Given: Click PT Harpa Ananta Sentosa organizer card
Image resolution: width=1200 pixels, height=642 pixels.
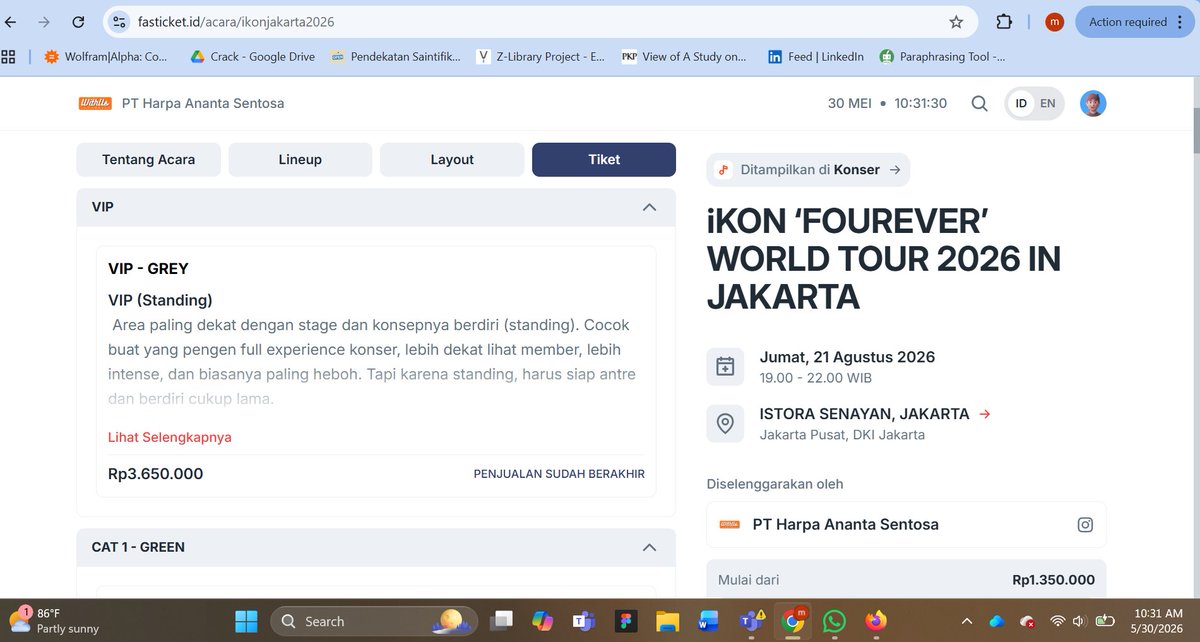Looking at the screenshot, I should [906, 525].
